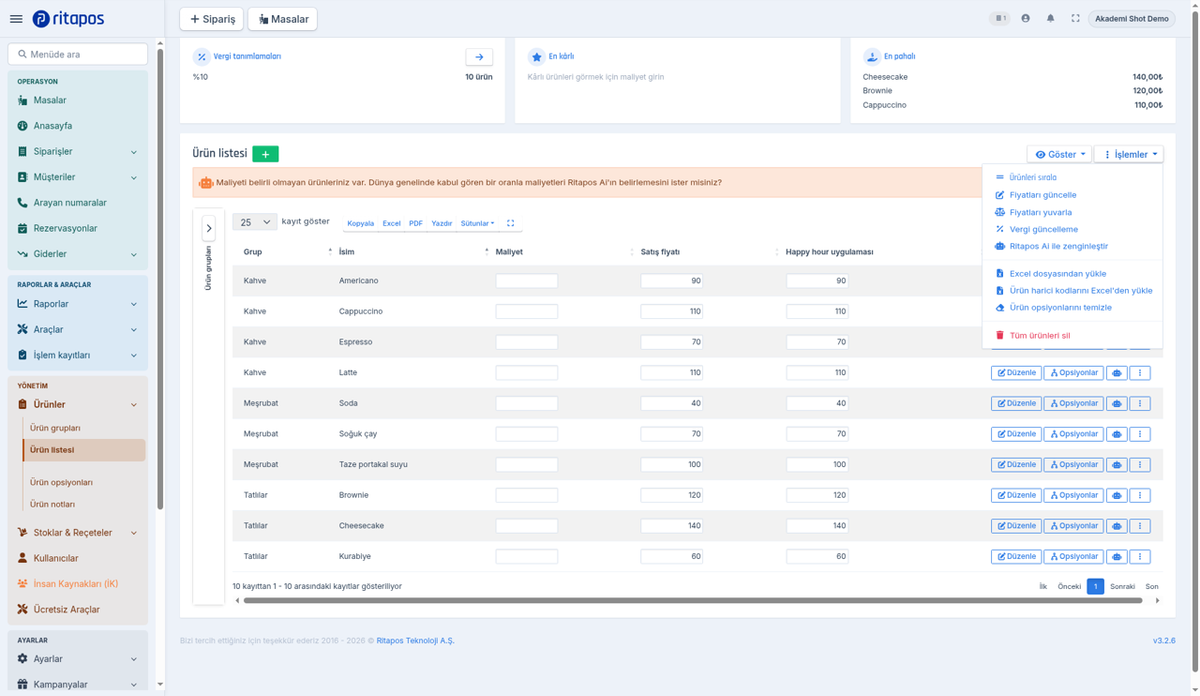The height and width of the screenshot is (696, 1200).
Task: Select Ürünleri sırala from İşlemler menu
Action: point(1033,177)
